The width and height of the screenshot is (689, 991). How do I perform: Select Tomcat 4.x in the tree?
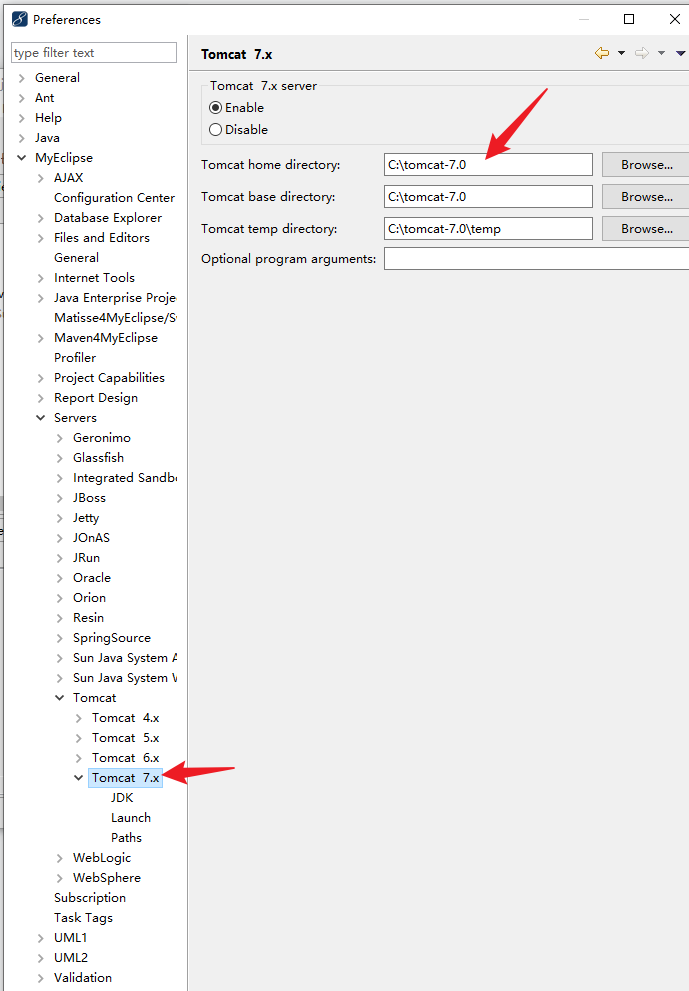(x=125, y=718)
